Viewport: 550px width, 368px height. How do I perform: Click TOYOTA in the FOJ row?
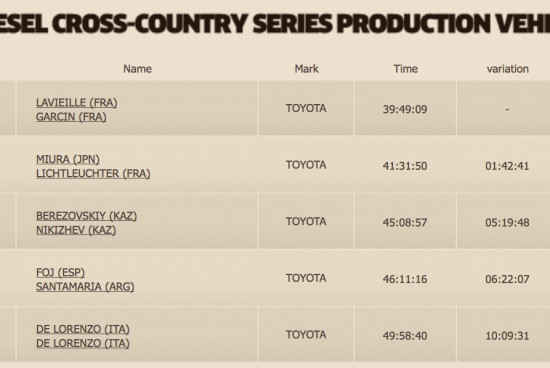click(x=306, y=278)
